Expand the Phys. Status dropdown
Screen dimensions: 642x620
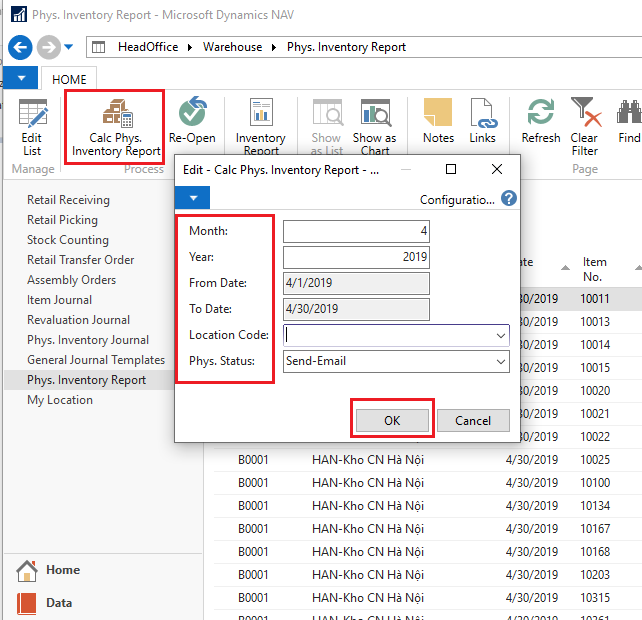(501, 362)
